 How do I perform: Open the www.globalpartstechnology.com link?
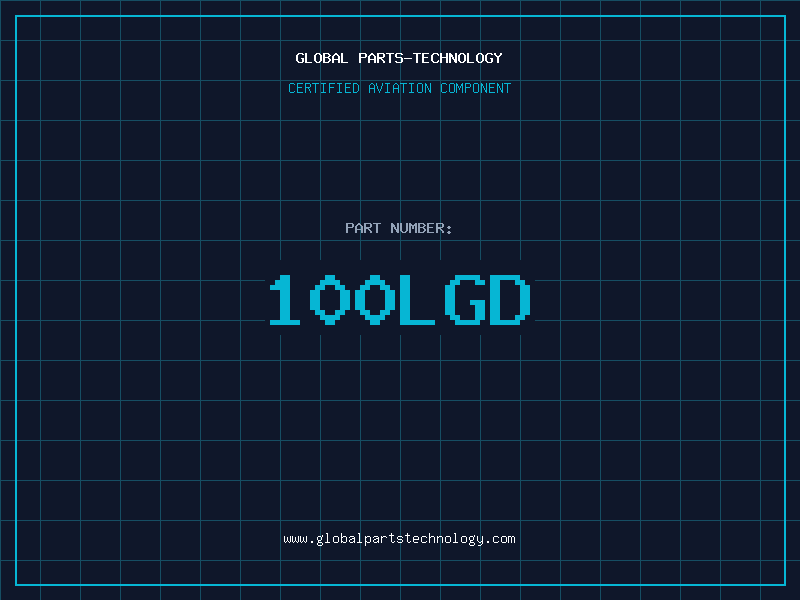tap(399, 539)
